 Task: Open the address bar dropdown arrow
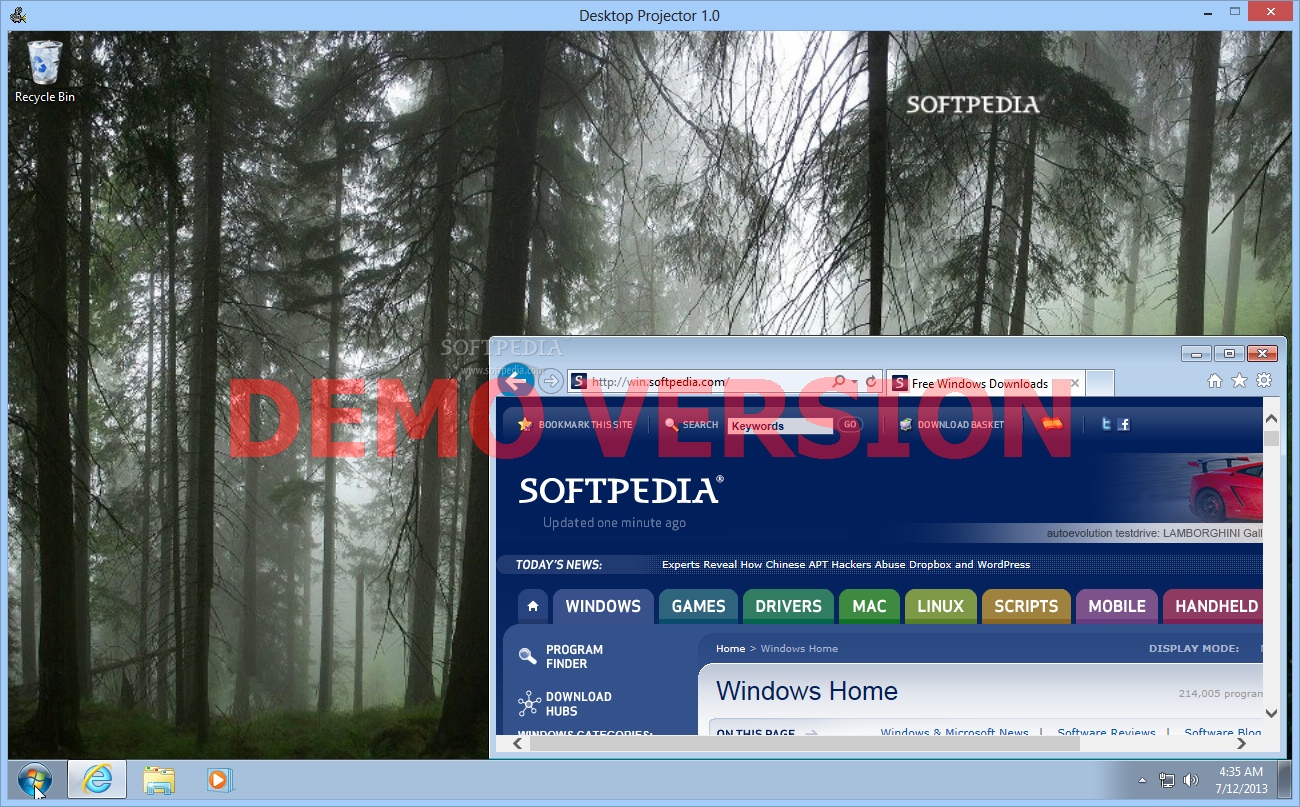853,382
